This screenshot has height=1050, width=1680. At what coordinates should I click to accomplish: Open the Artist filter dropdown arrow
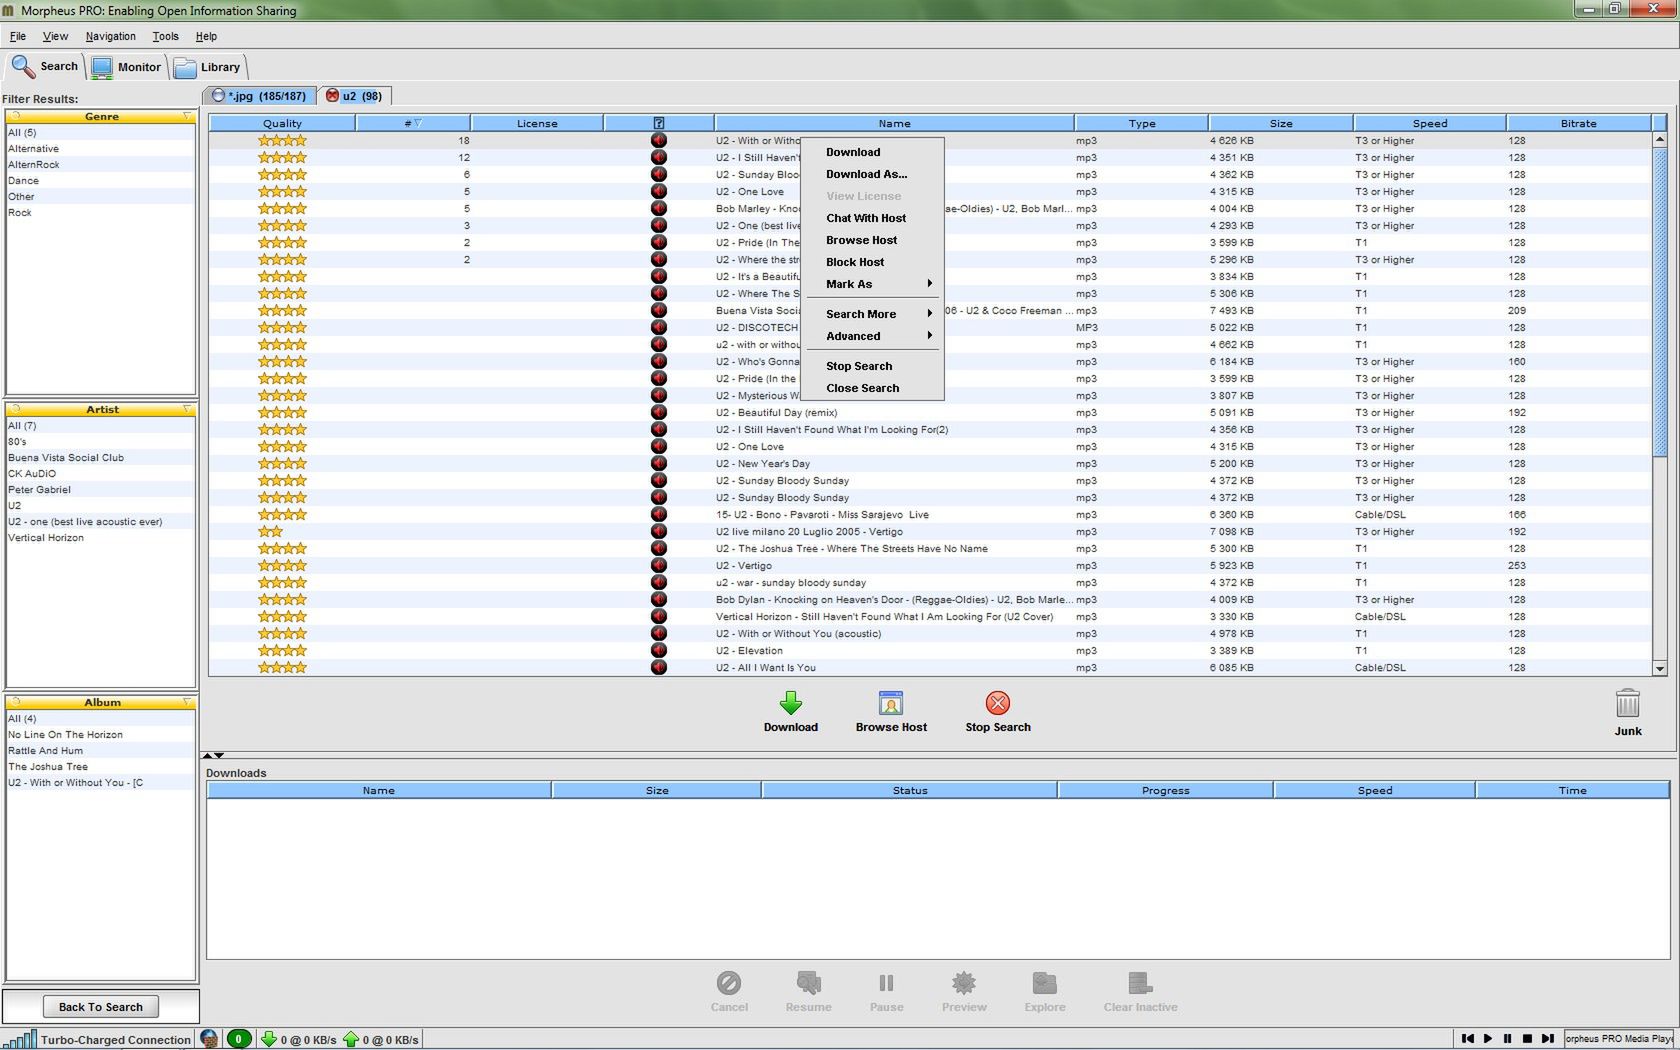(187, 409)
